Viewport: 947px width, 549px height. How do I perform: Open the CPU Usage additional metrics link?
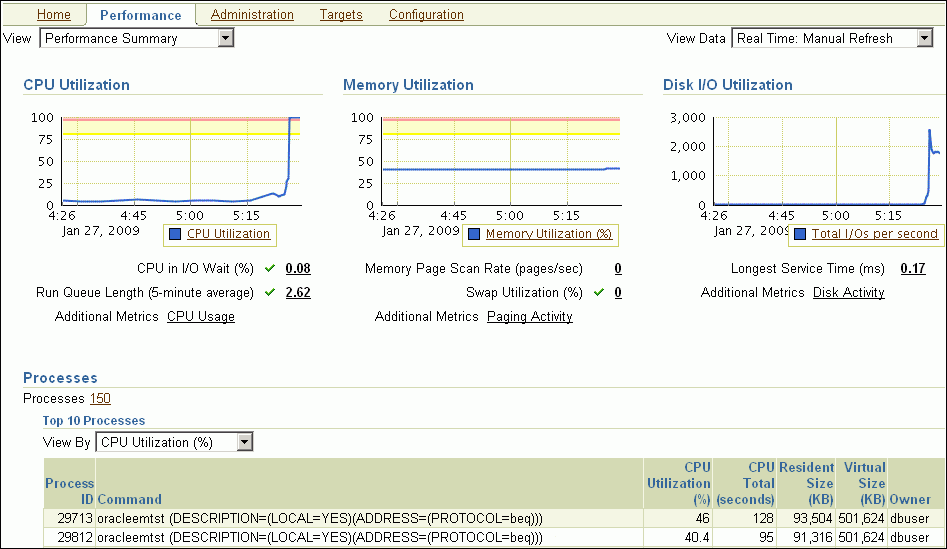201,317
